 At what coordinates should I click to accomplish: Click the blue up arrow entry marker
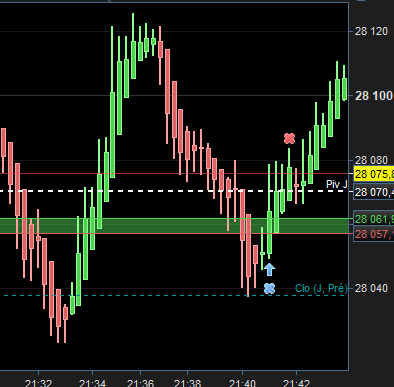coord(269,269)
